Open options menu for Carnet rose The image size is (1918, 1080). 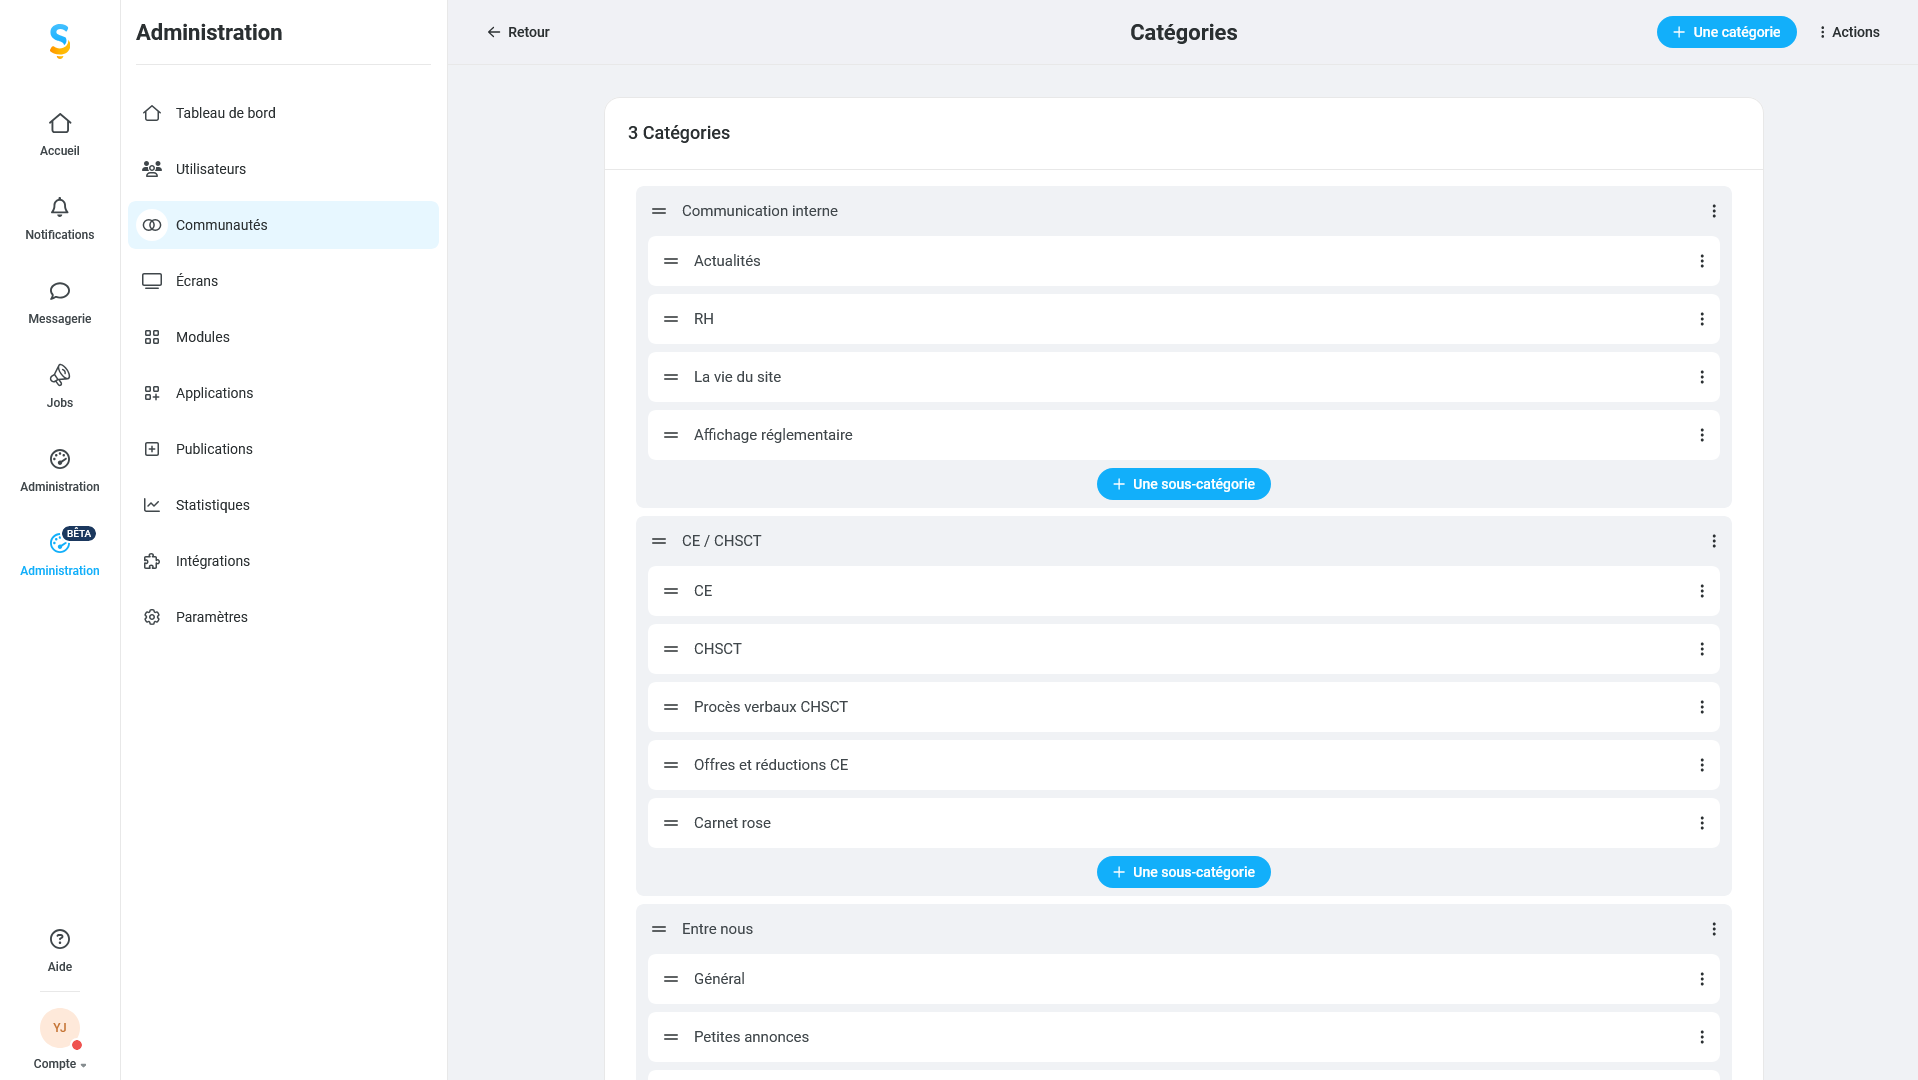click(1702, 823)
